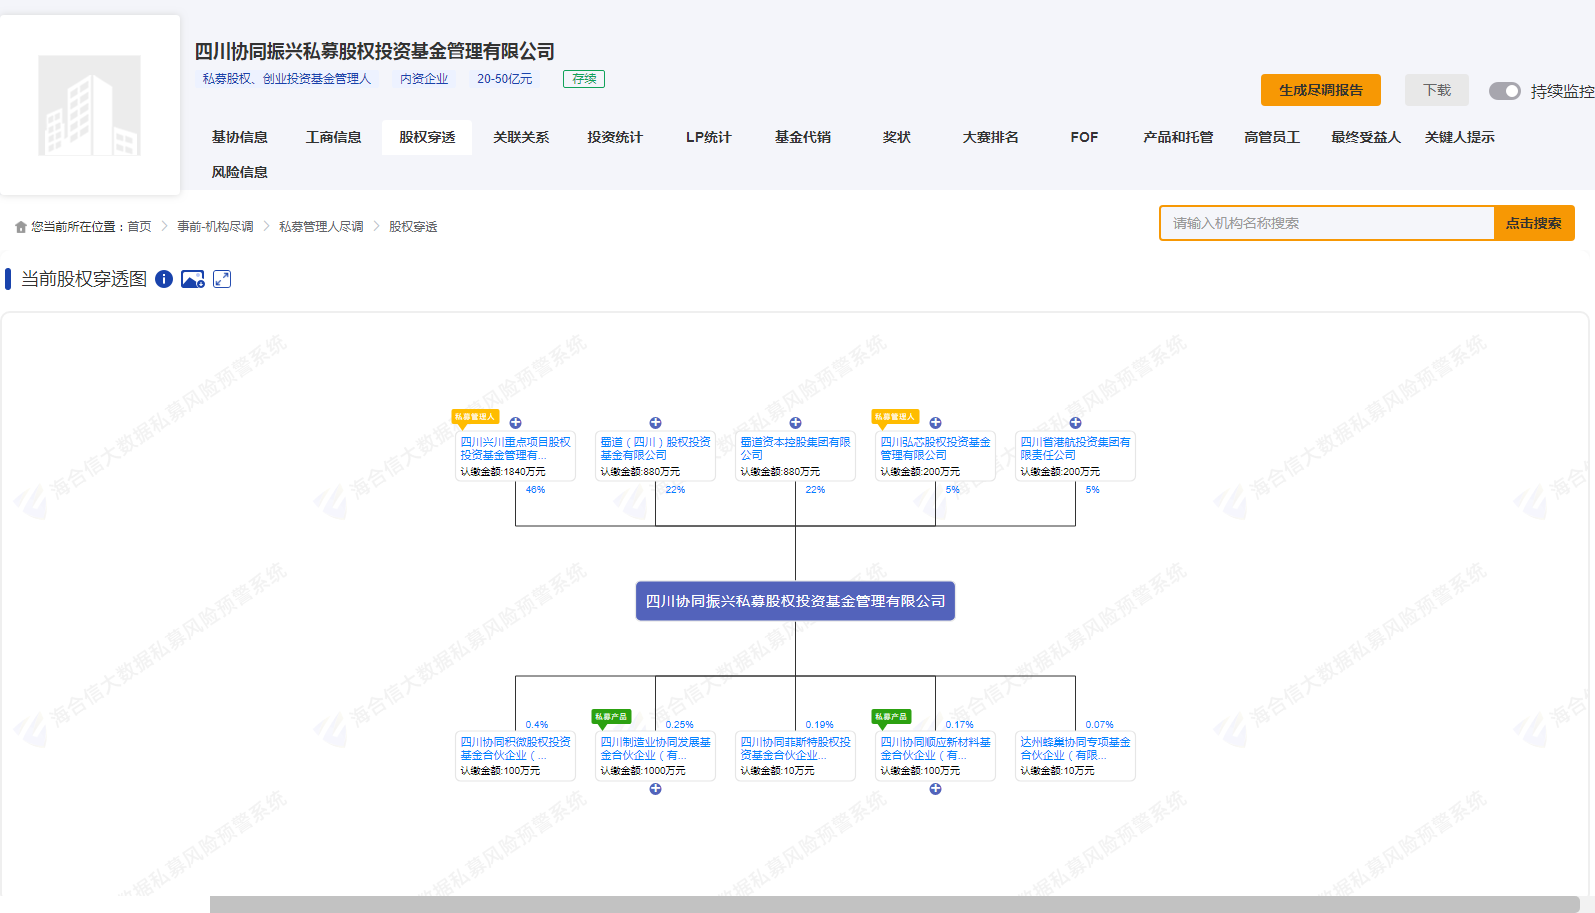Expand the 蜀道资本控股集团 shareholder node
The image size is (1595, 913).
coord(795,423)
